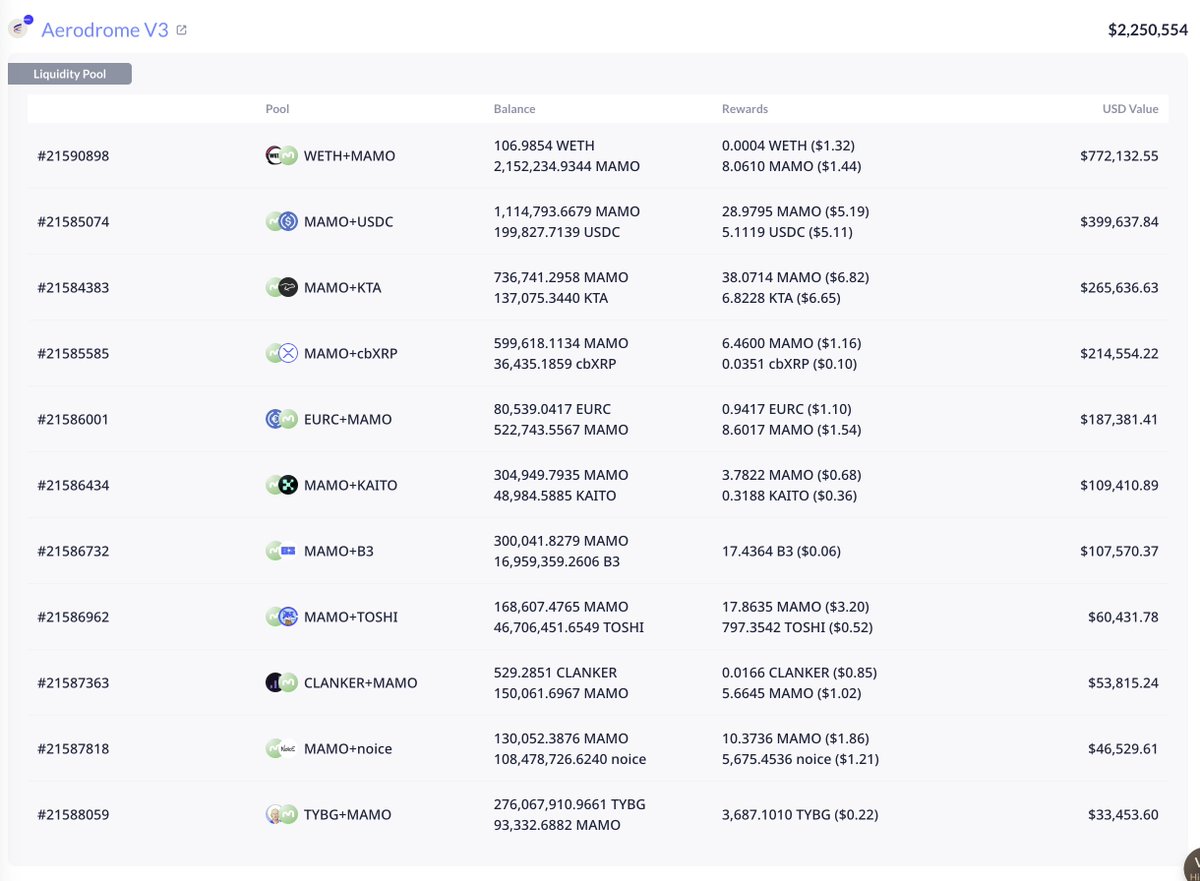
Task: Click the 36,435.1859 cbXRP balance
Action: [555, 364]
